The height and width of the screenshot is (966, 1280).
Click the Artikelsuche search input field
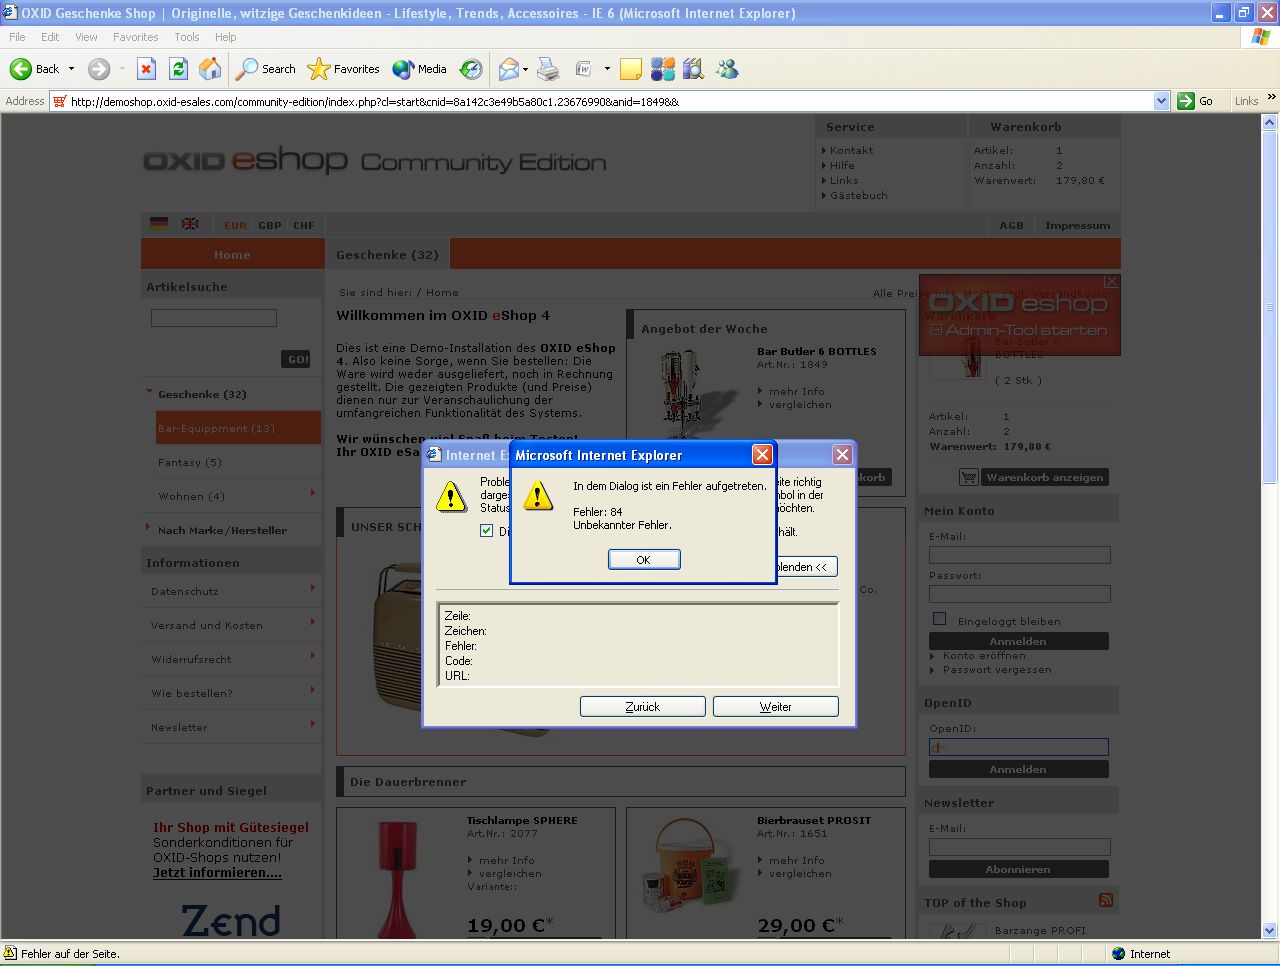pos(214,318)
